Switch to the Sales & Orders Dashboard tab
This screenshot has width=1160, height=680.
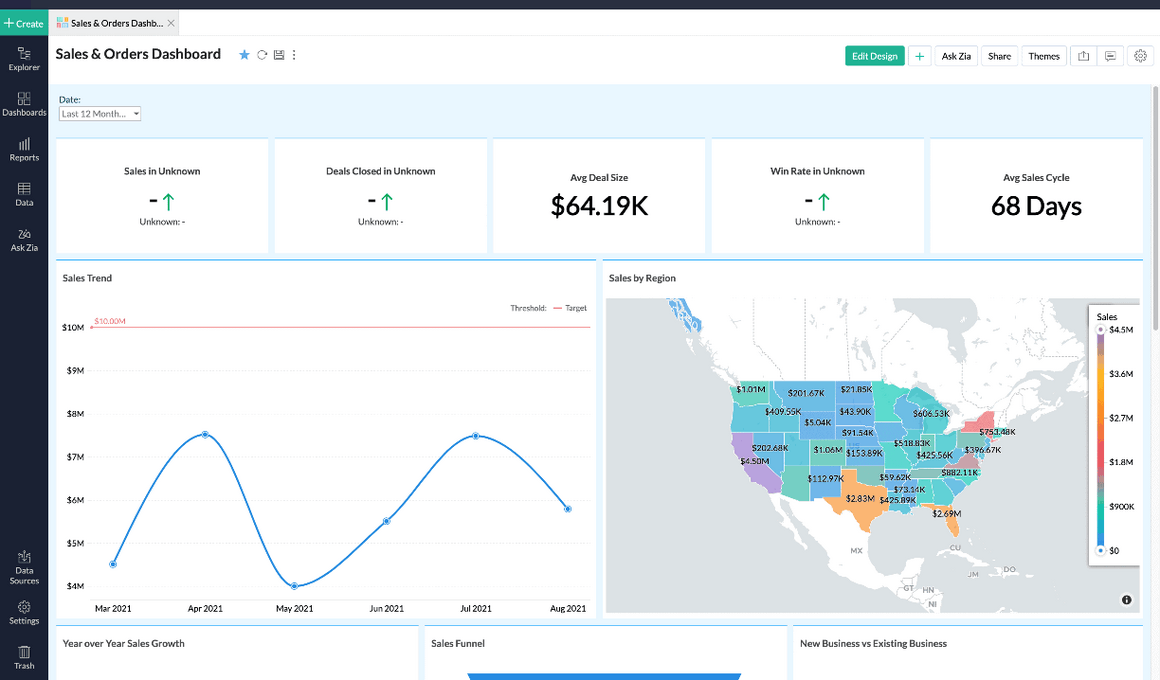pos(110,20)
